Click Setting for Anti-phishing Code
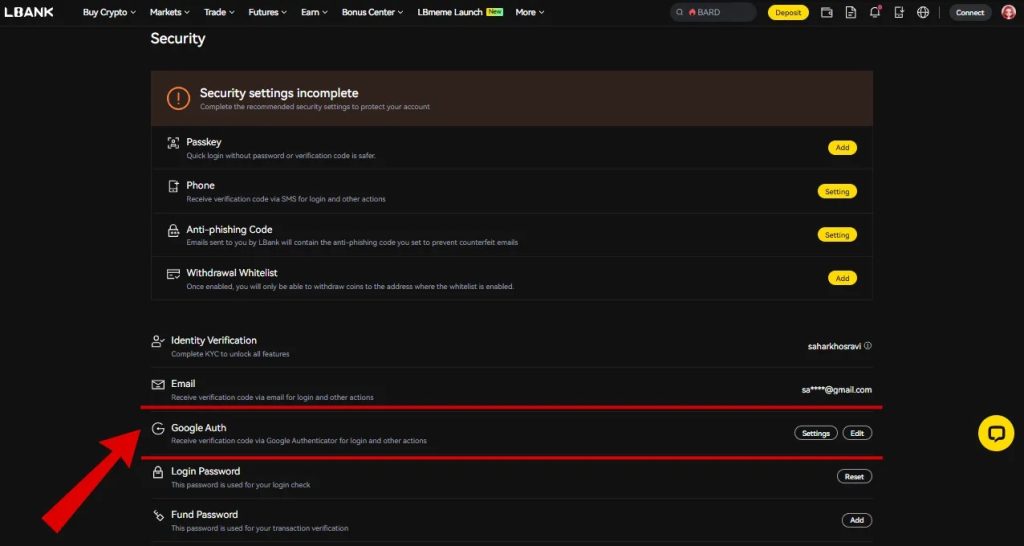The image size is (1024, 546). [837, 234]
